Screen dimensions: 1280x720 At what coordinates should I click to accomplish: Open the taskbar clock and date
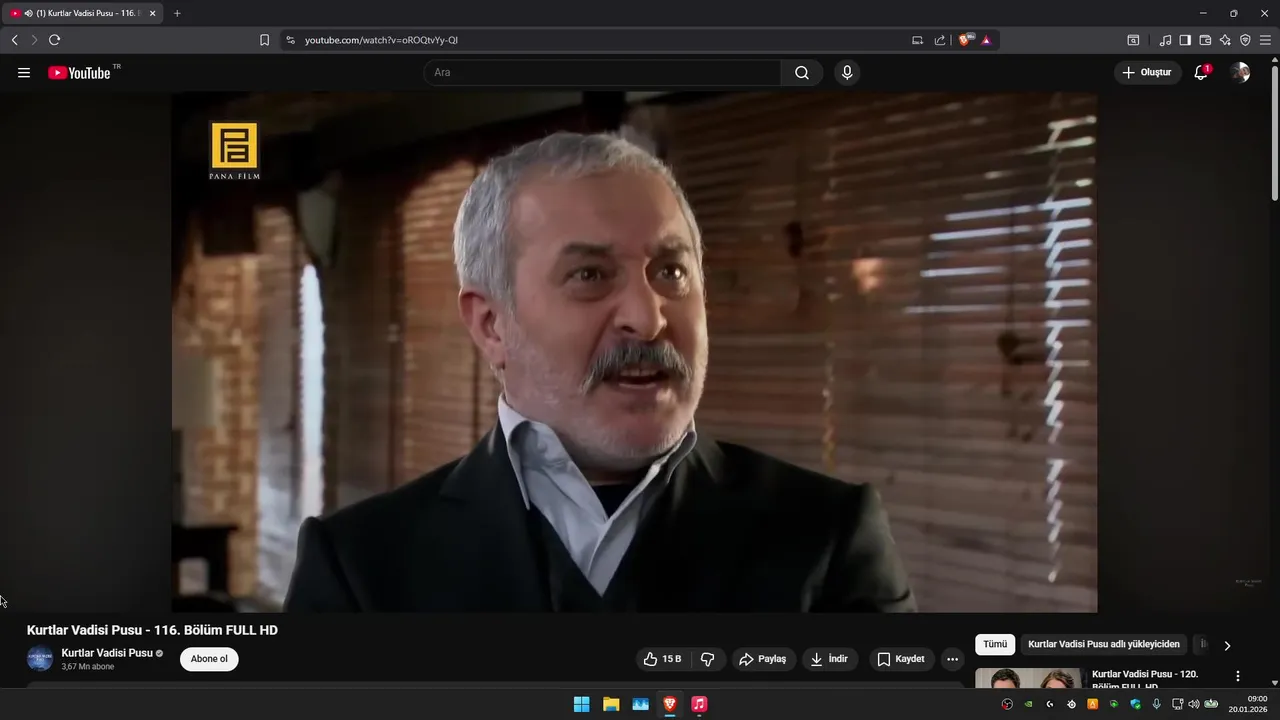1249,704
